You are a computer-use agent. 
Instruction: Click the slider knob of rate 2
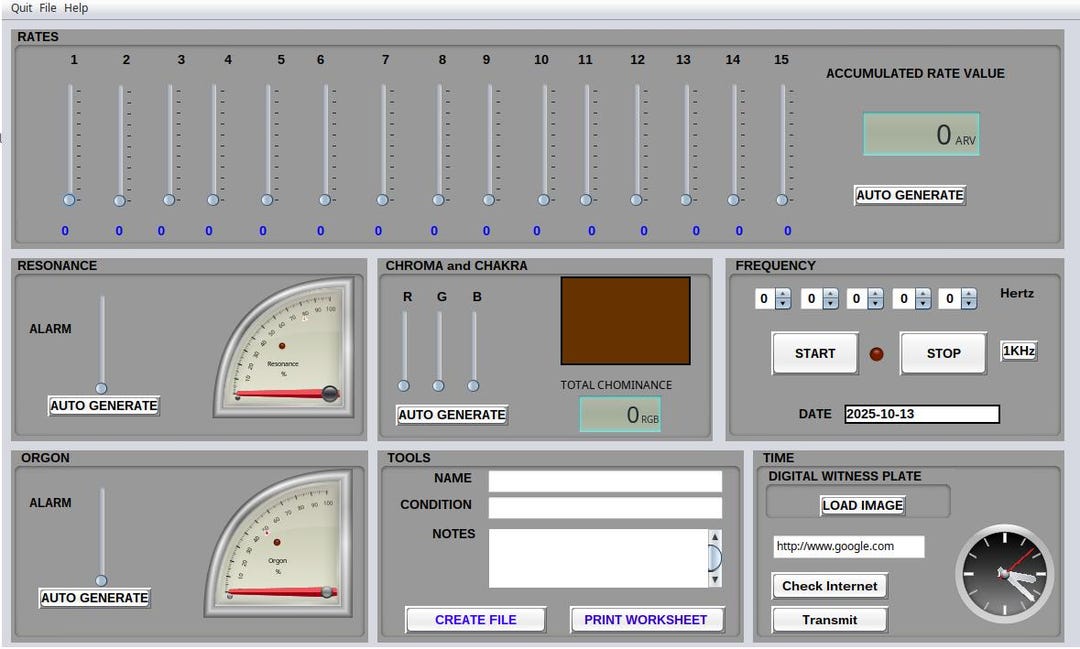tap(120, 200)
